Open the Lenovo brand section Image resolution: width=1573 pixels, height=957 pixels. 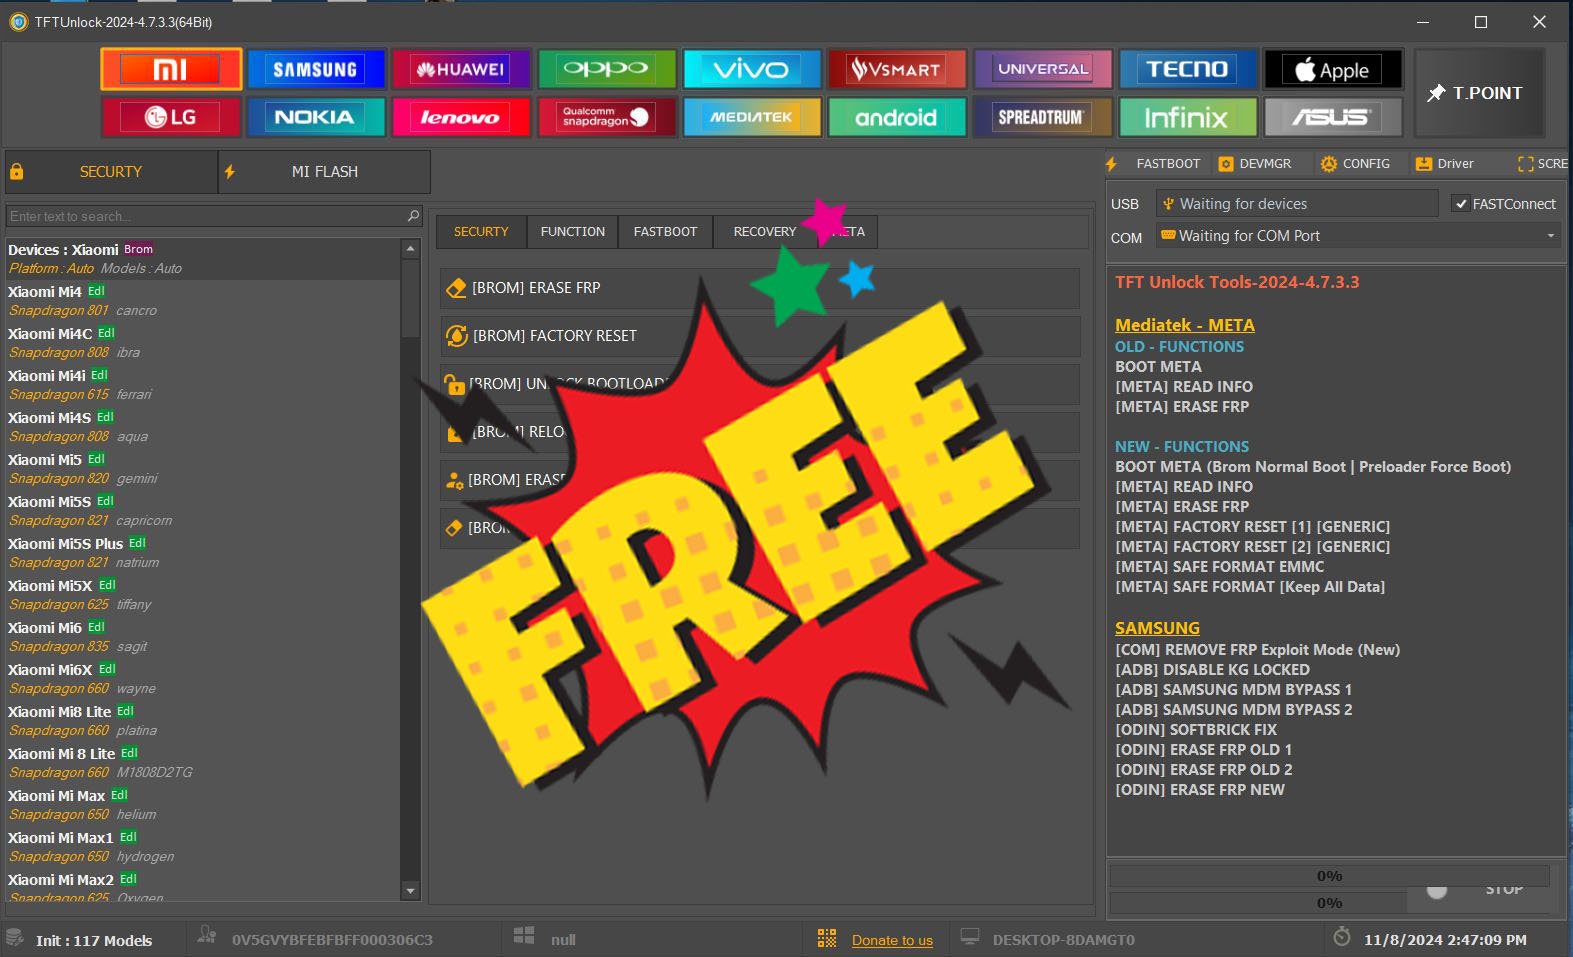click(x=461, y=117)
